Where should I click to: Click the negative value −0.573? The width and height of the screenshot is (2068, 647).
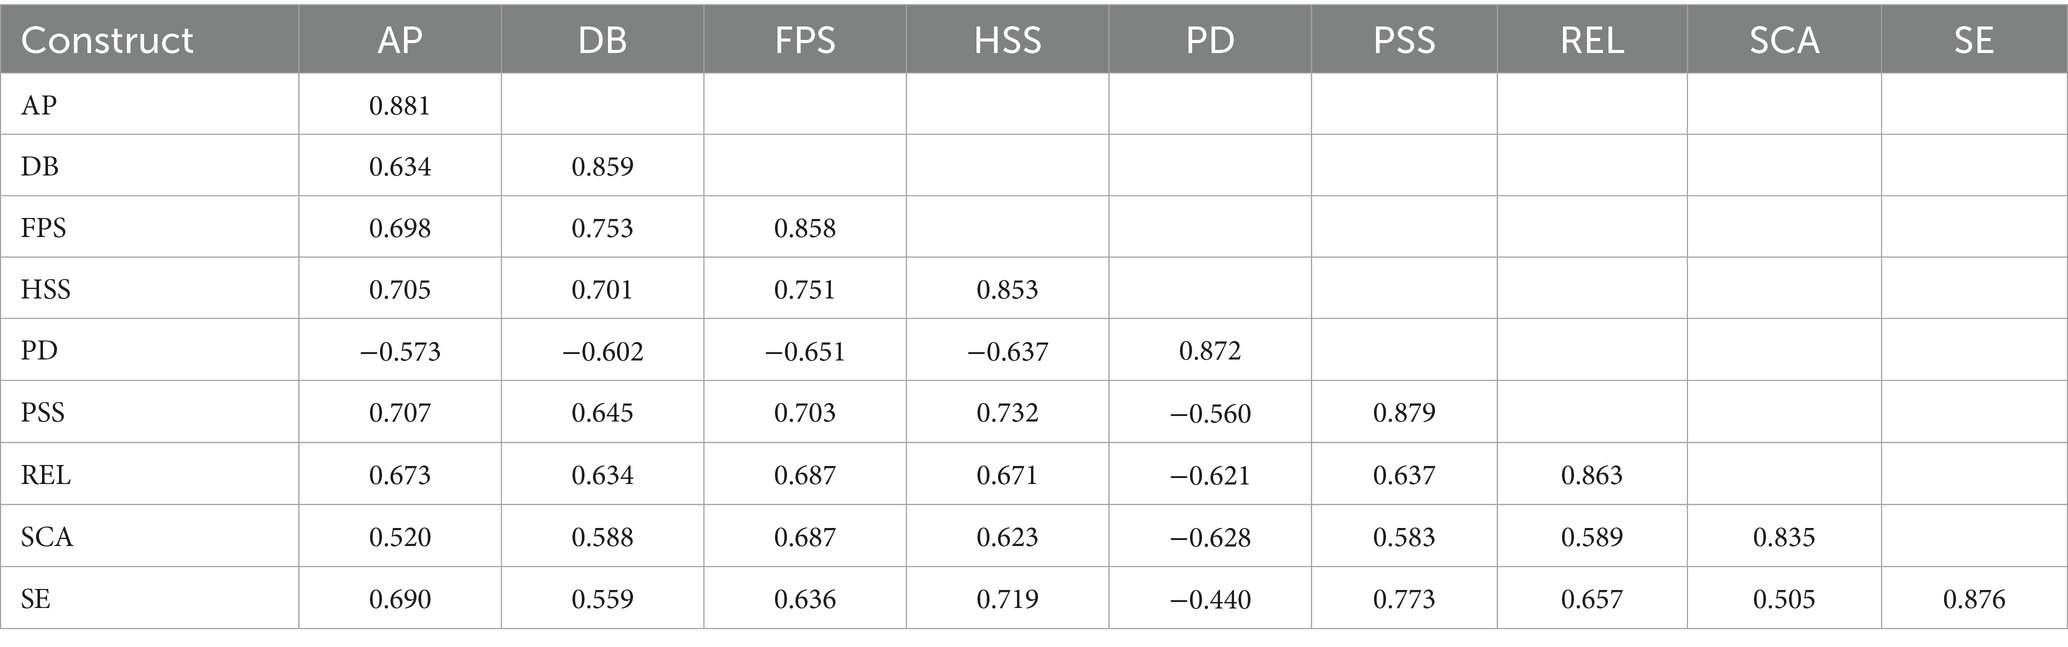(x=400, y=351)
